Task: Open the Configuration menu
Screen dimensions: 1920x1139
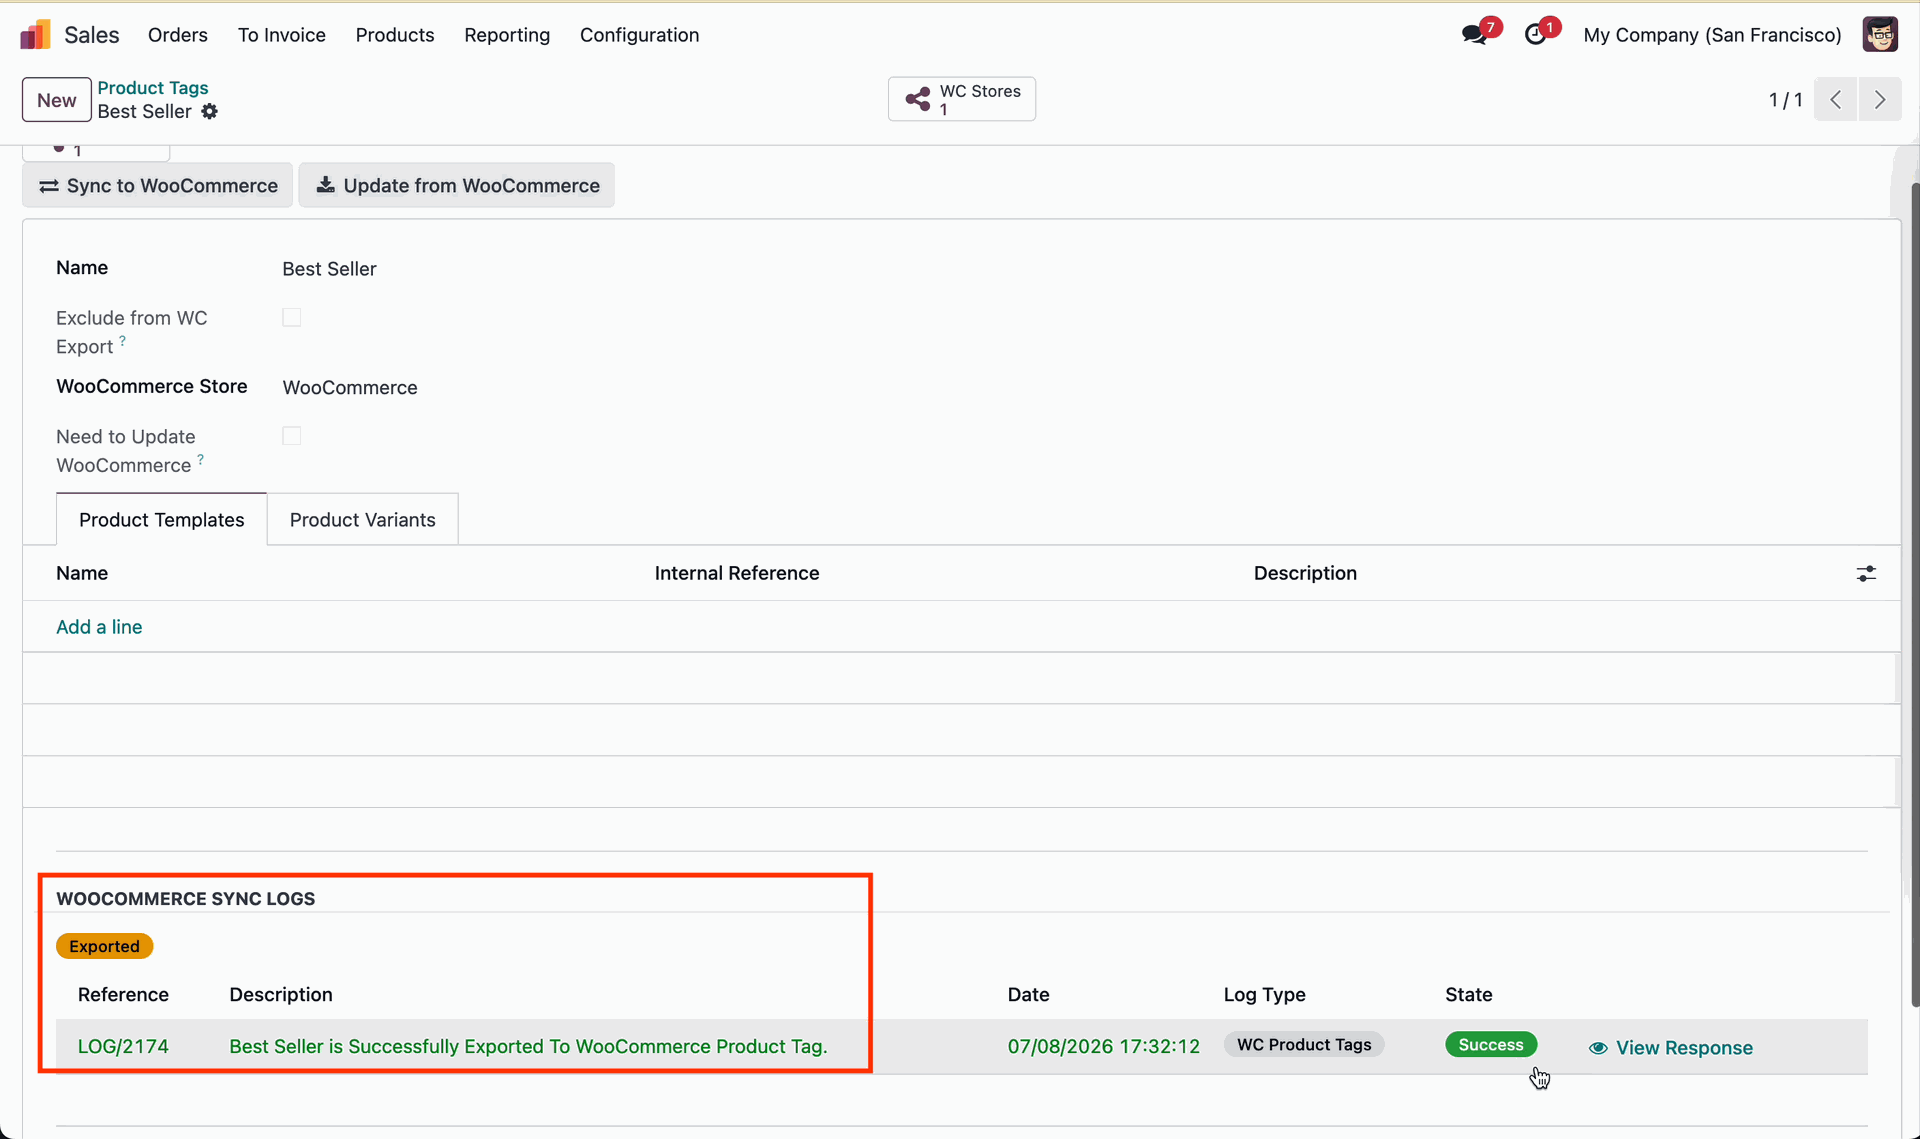Action: (x=640, y=35)
